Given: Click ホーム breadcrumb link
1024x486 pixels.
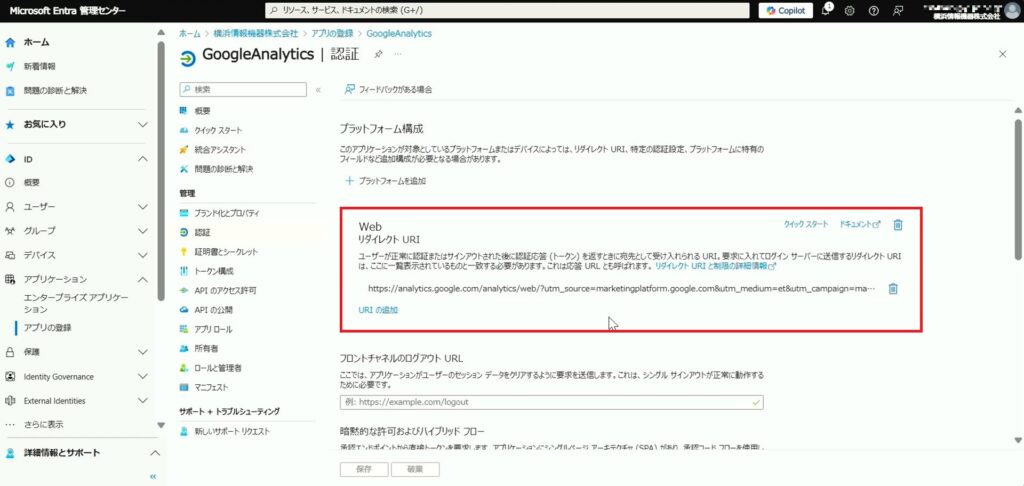Looking at the screenshot, I should [189, 33].
